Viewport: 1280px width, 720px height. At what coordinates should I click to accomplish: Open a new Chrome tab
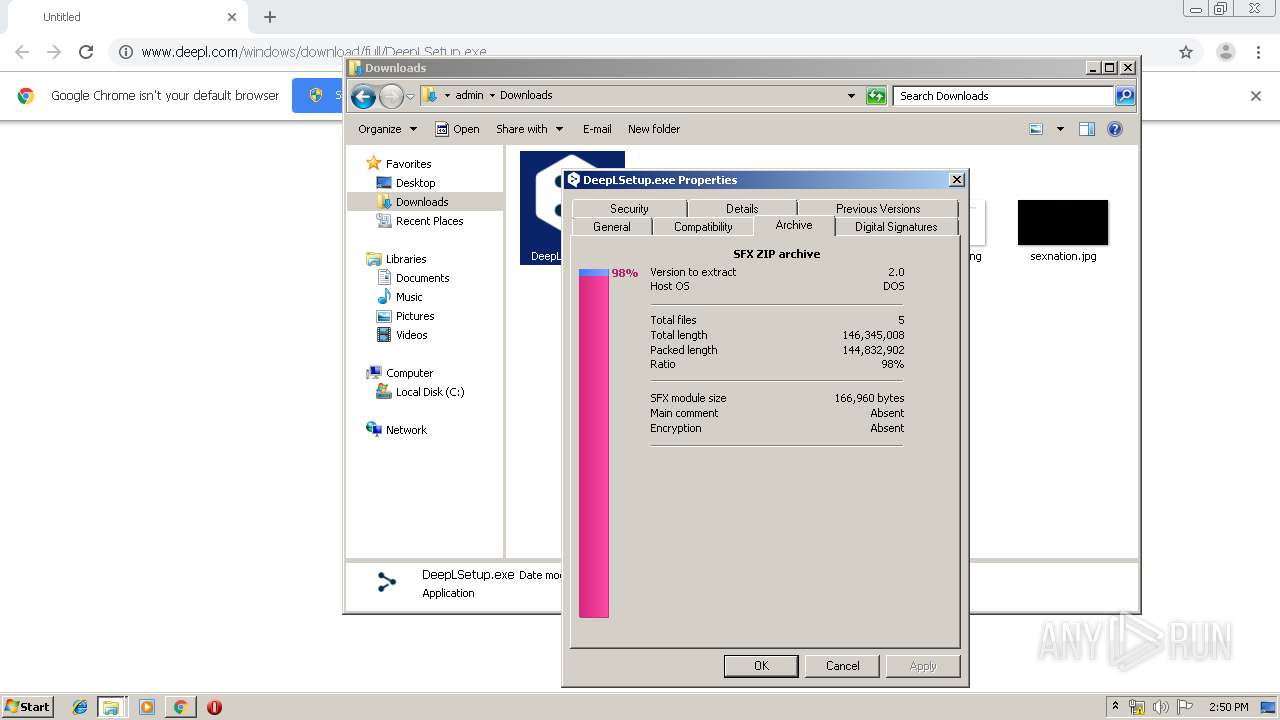270,17
